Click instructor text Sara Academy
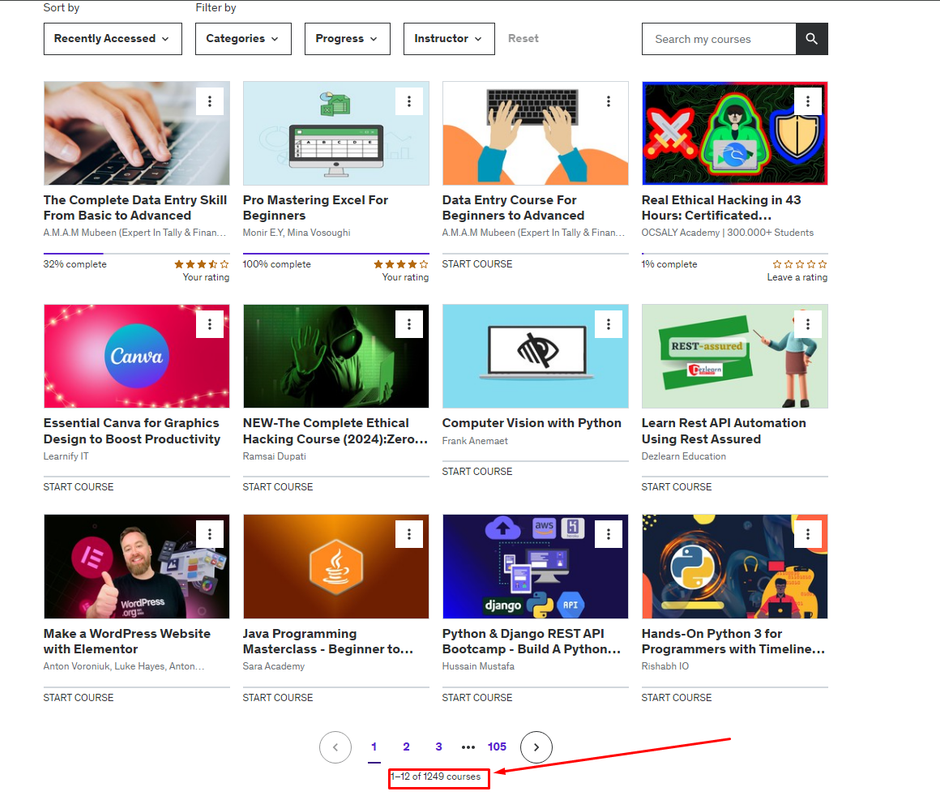 pos(273,666)
